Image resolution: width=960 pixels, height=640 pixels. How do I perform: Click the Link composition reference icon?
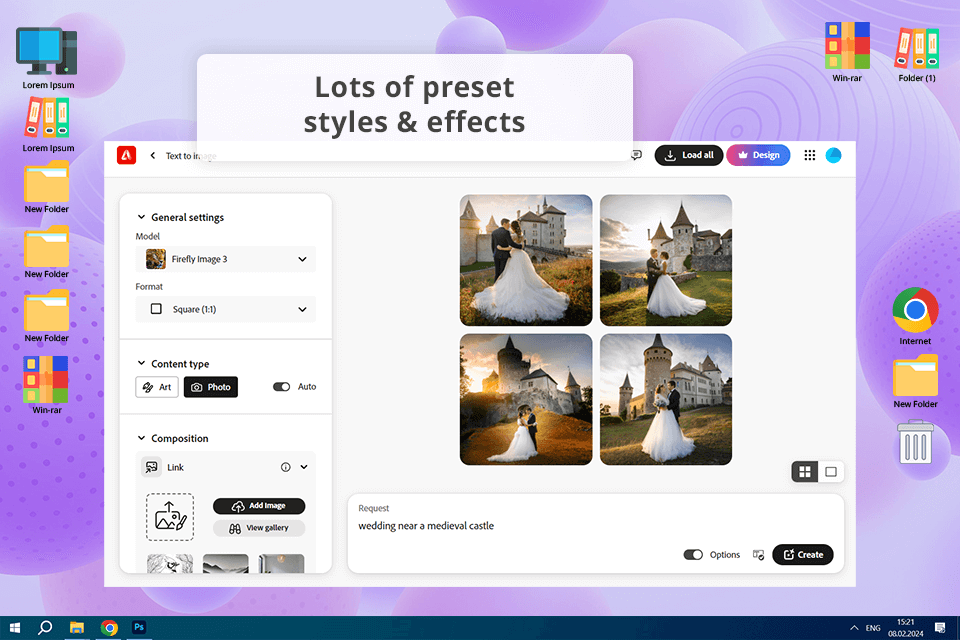coord(151,467)
